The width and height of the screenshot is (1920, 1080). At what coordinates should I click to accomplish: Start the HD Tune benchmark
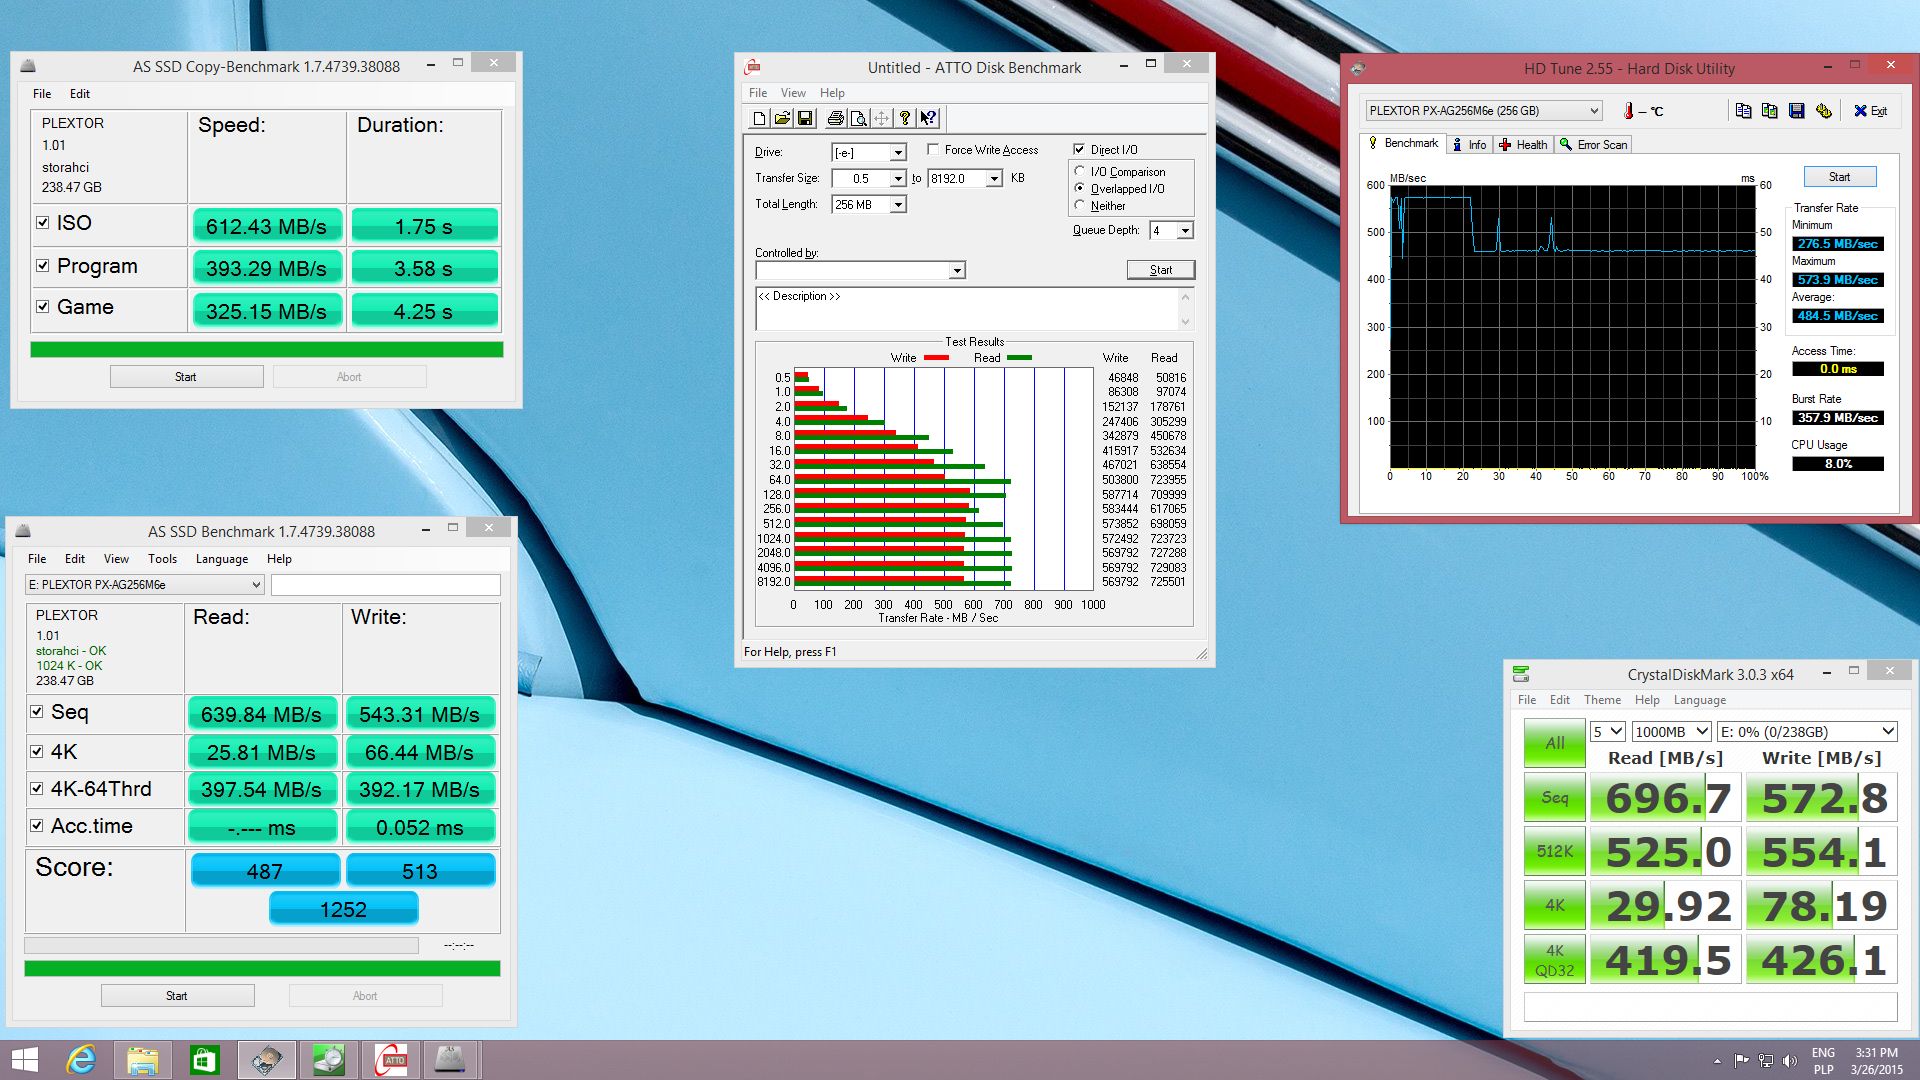tap(1839, 176)
